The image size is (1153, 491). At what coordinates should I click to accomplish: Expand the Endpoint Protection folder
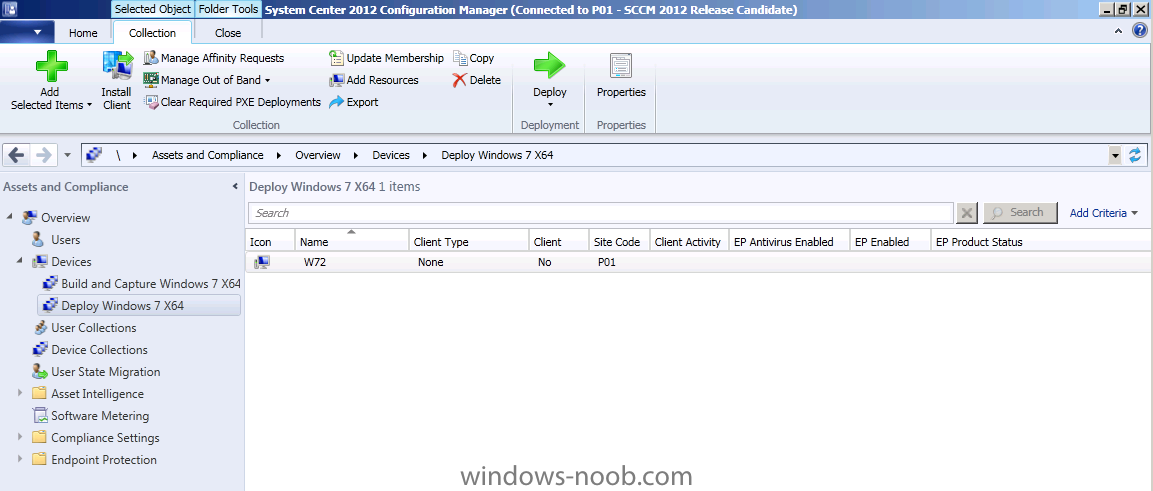(x=20, y=460)
